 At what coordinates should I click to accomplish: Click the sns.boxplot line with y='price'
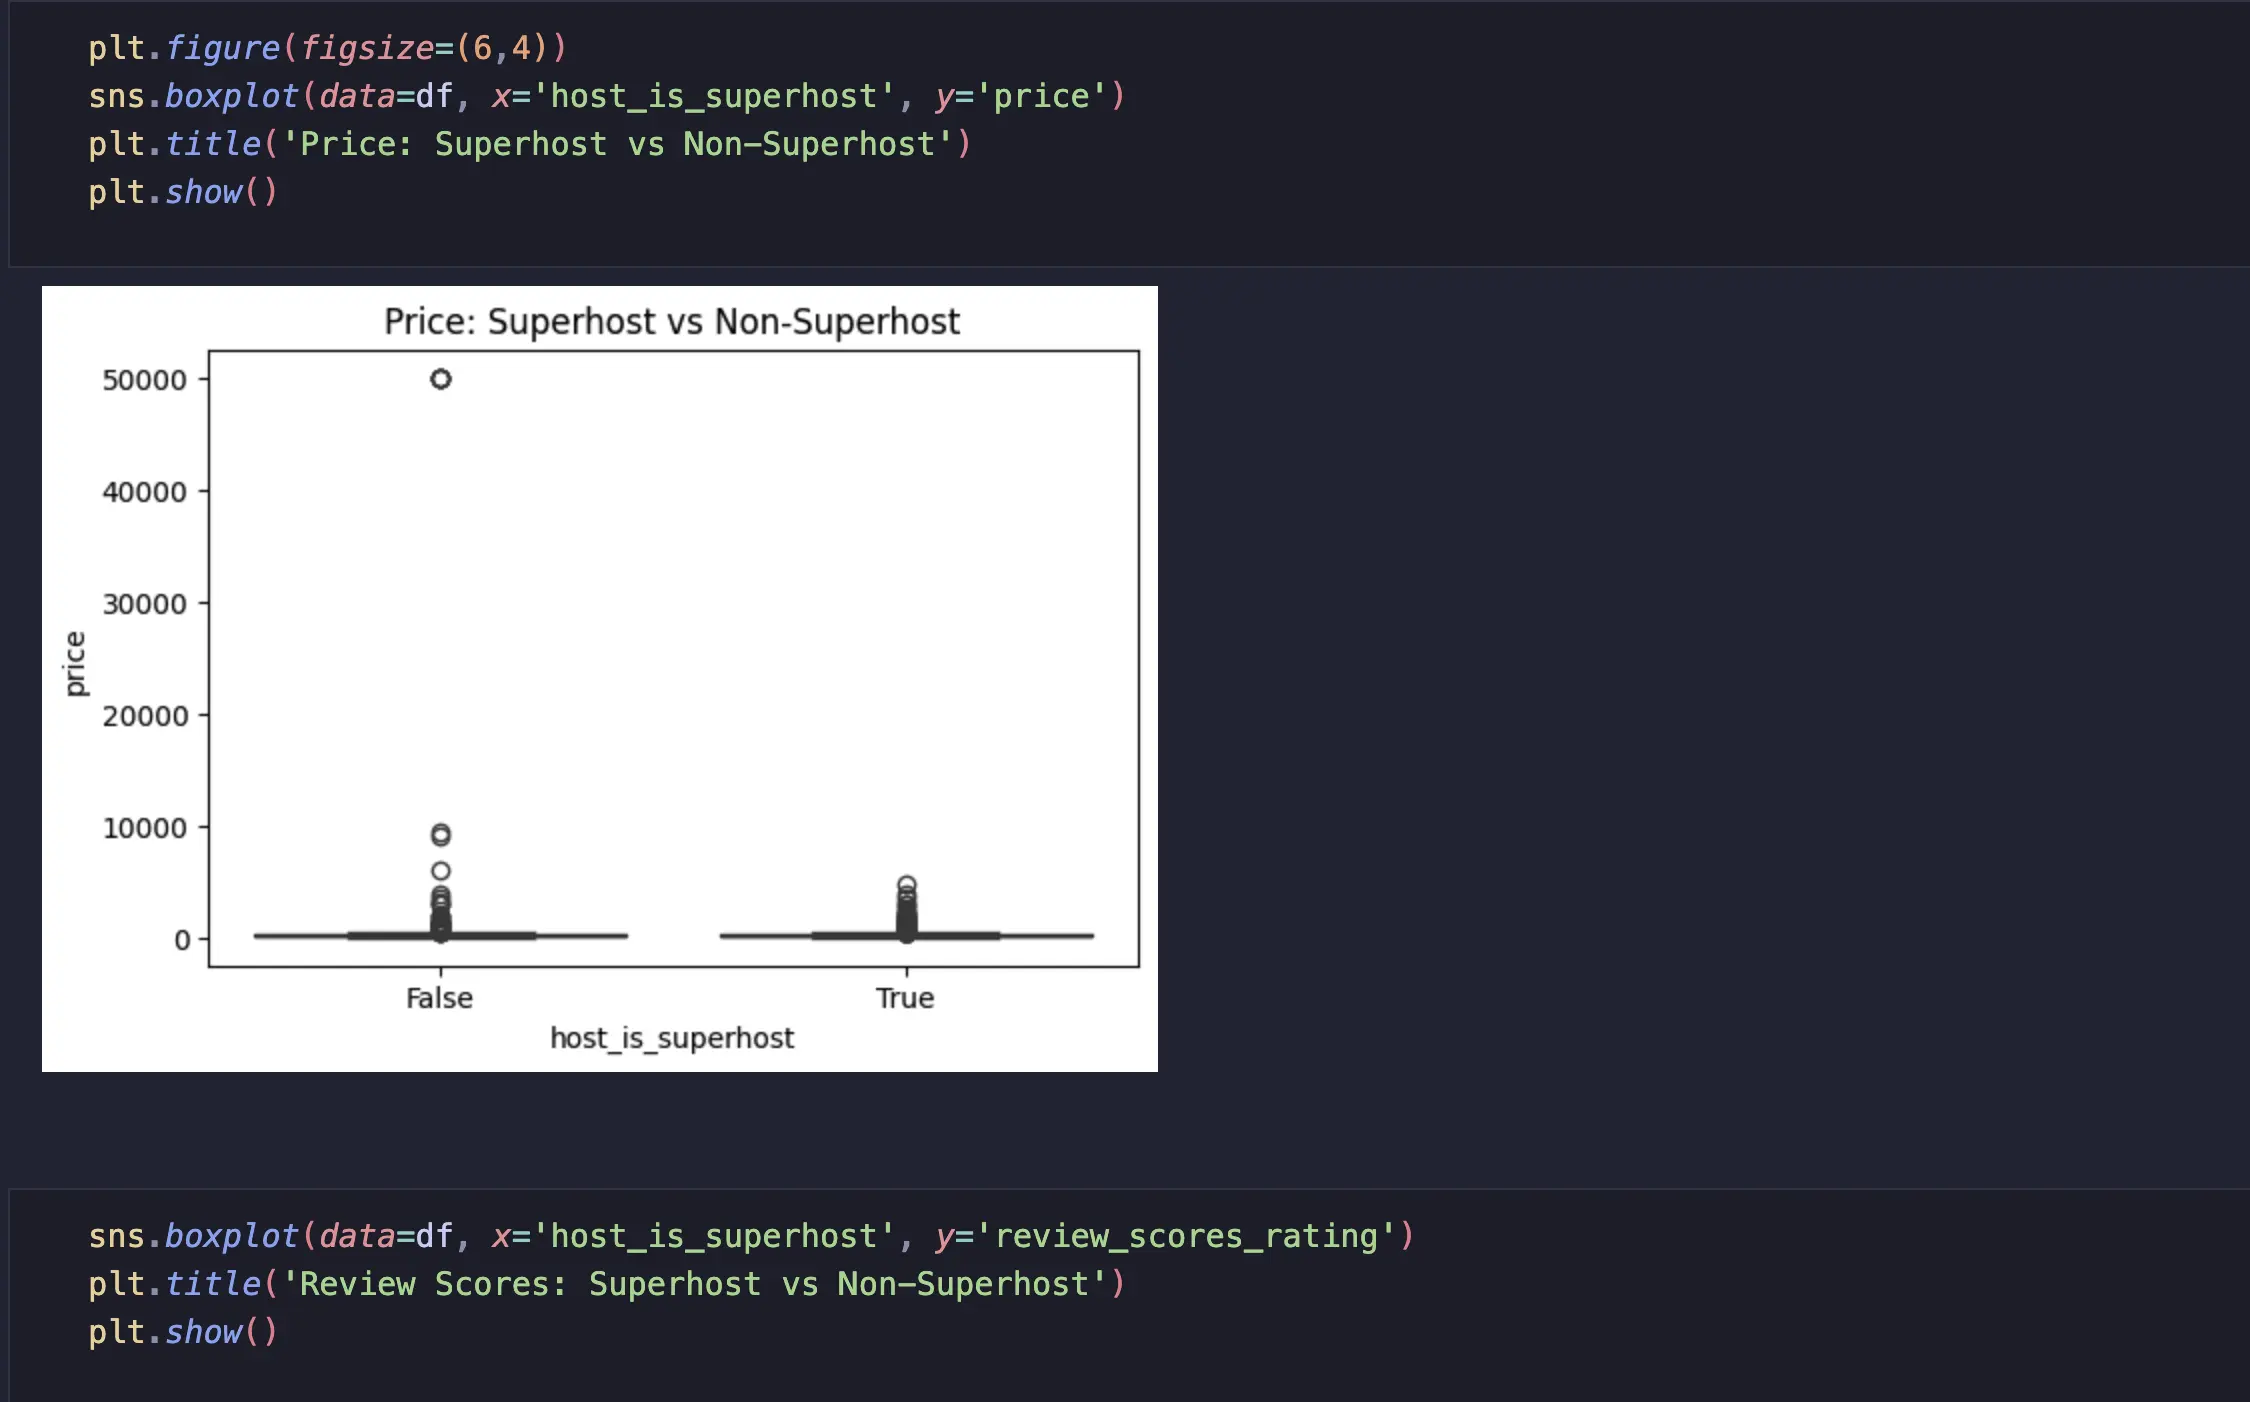click(x=606, y=96)
